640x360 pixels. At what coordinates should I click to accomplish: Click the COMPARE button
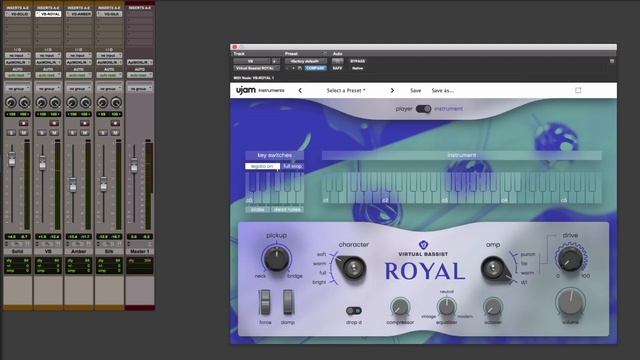[x=316, y=68]
